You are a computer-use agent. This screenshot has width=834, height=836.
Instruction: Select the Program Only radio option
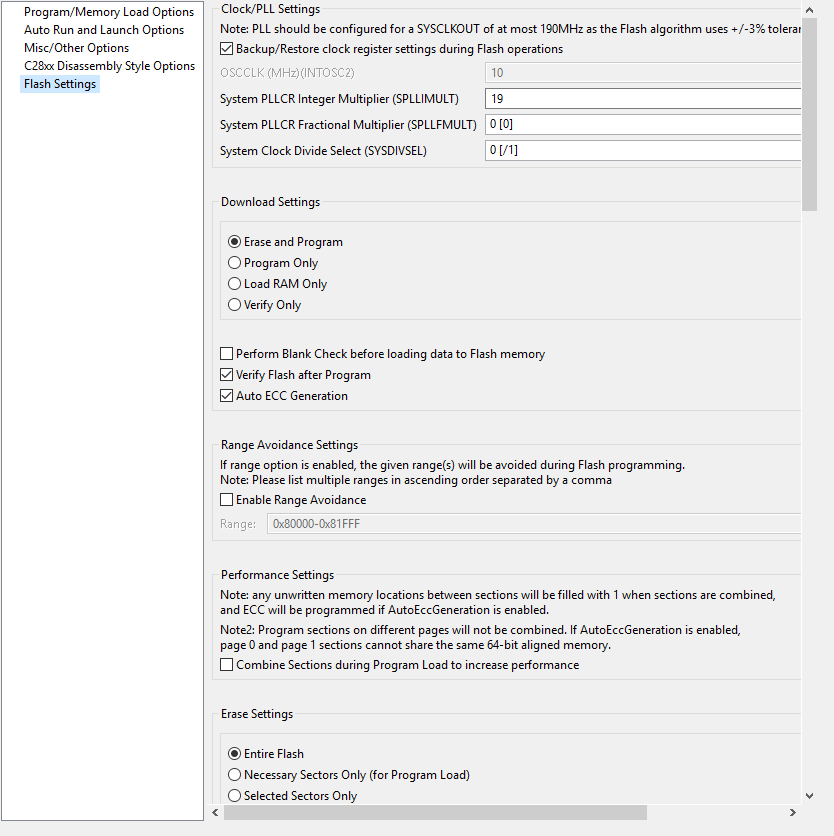pyautogui.click(x=235, y=263)
